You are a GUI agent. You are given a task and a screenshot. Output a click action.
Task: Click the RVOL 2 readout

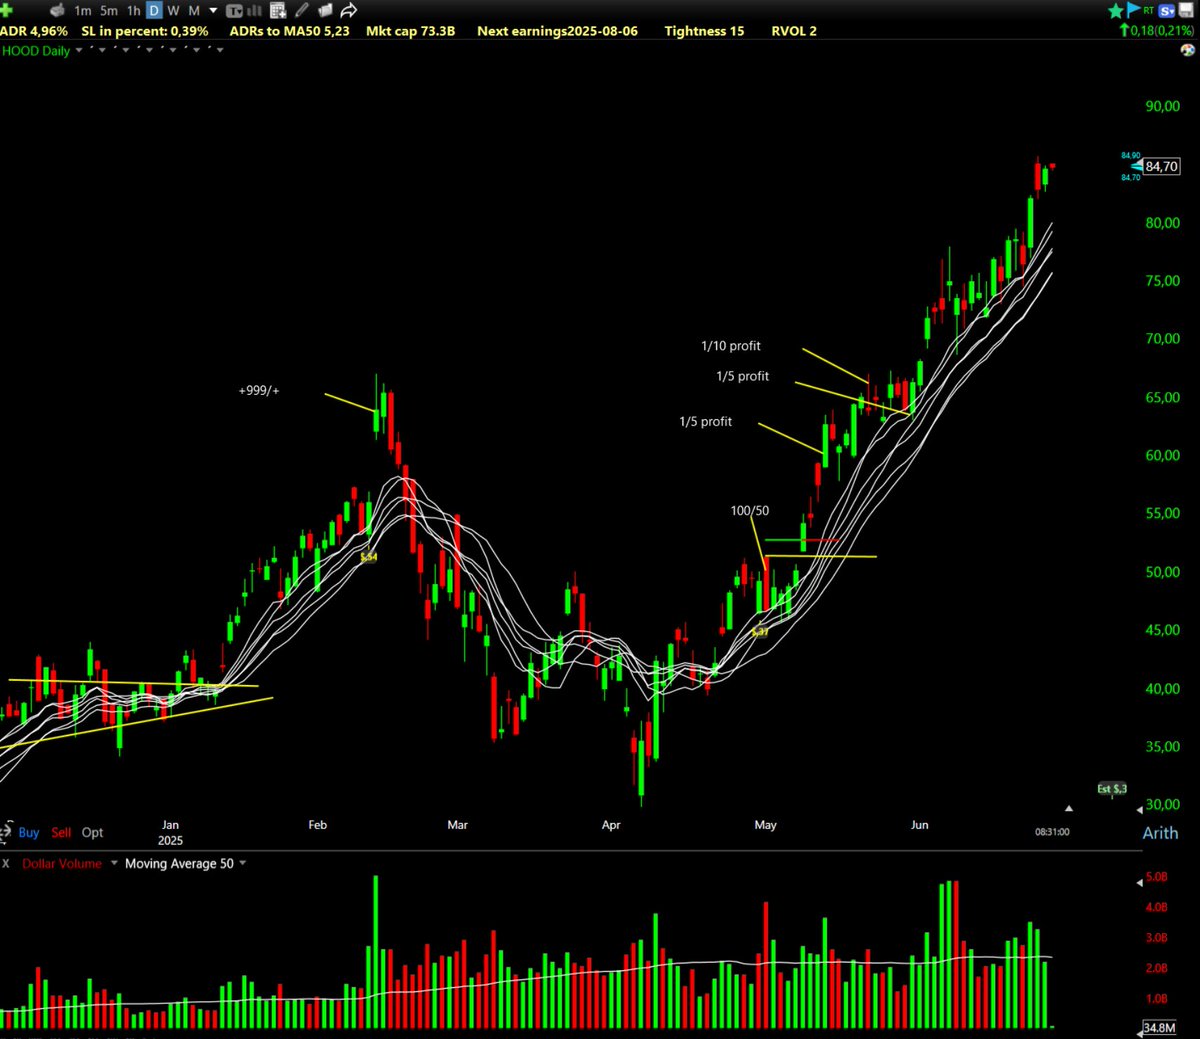click(794, 31)
